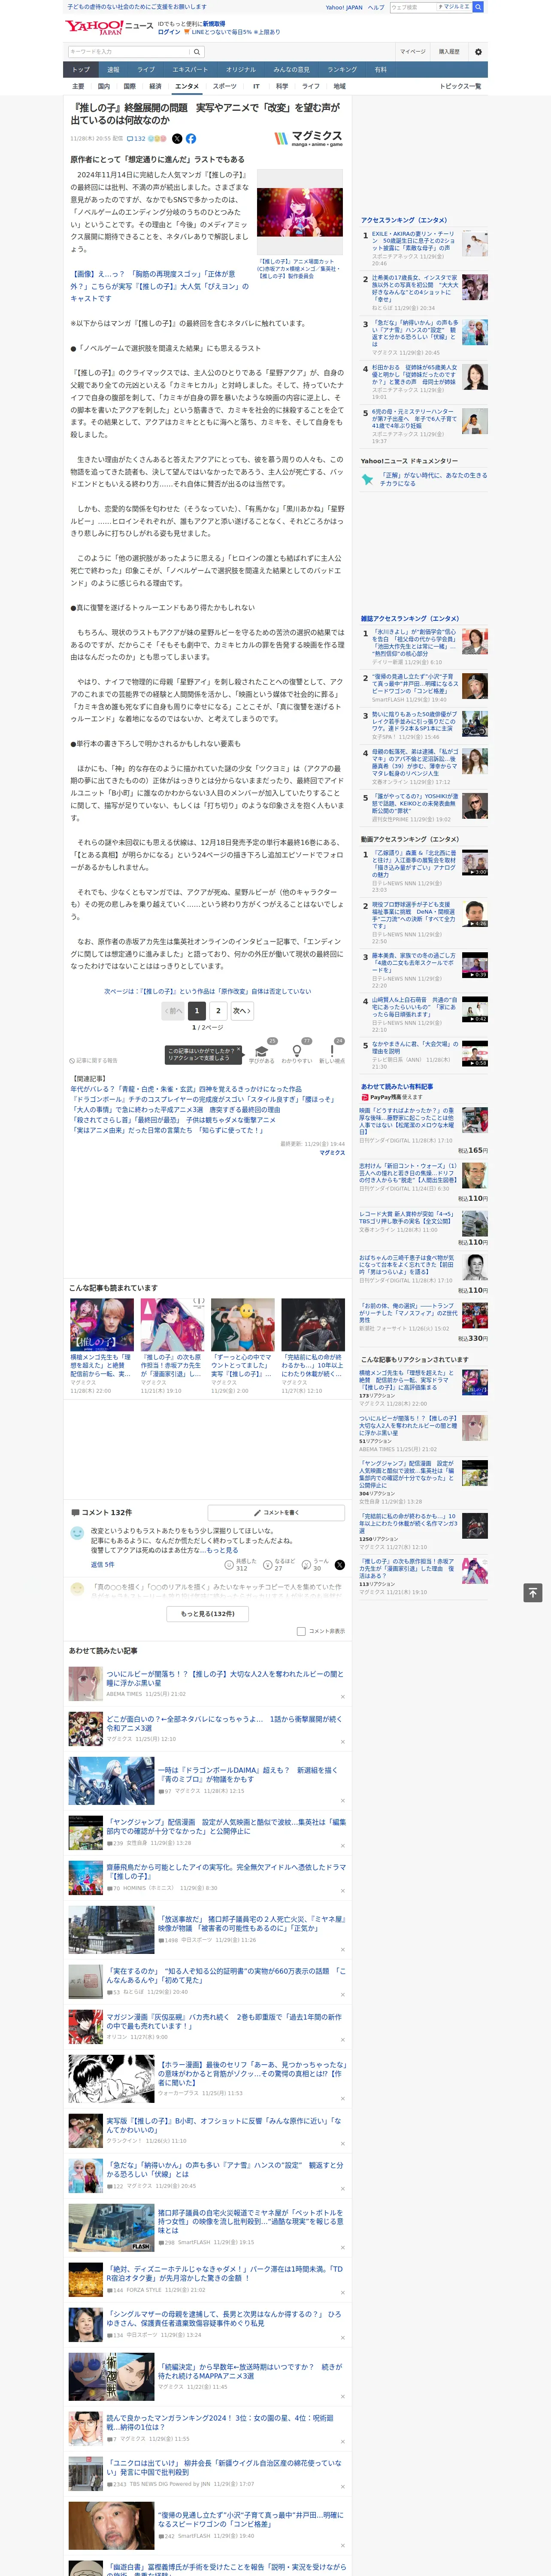Open ヘルプ link at top
Image resolution: width=551 pixels, height=2576 pixels.
(x=375, y=7)
